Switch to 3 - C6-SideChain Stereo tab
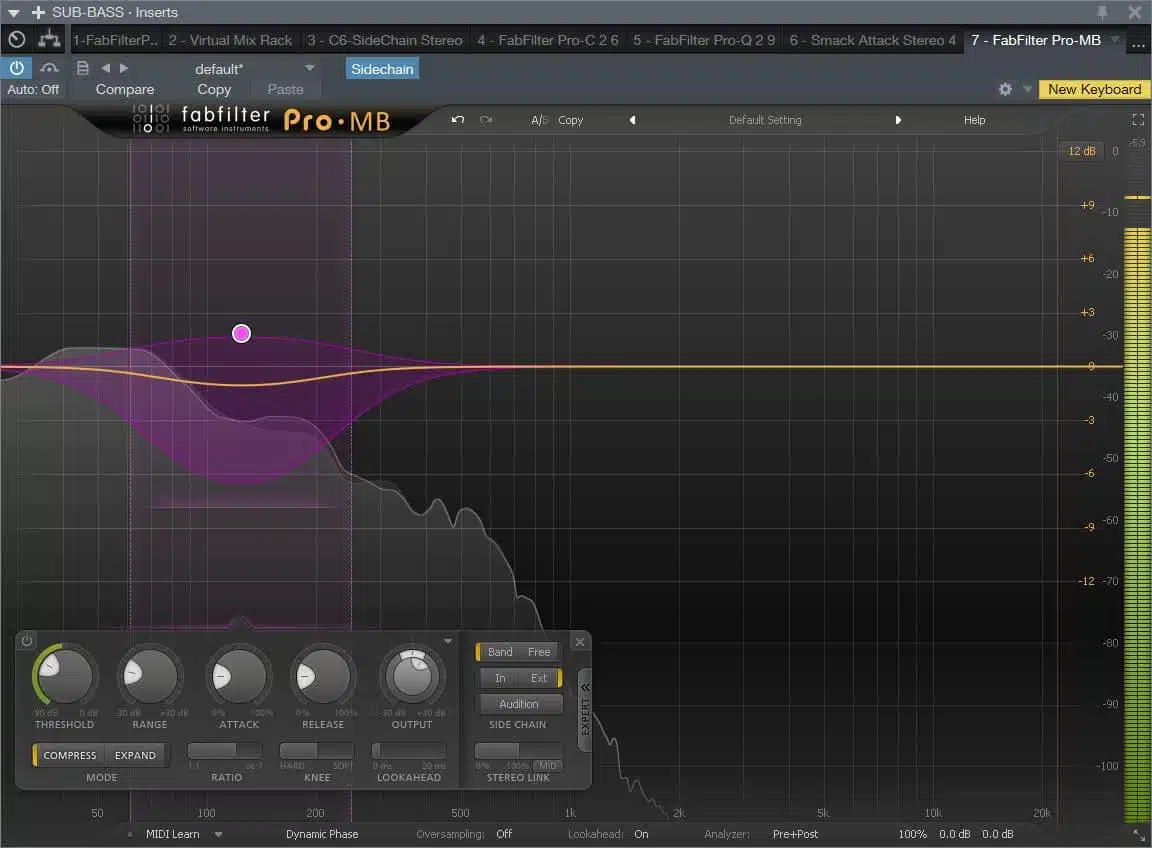 pos(385,40)
